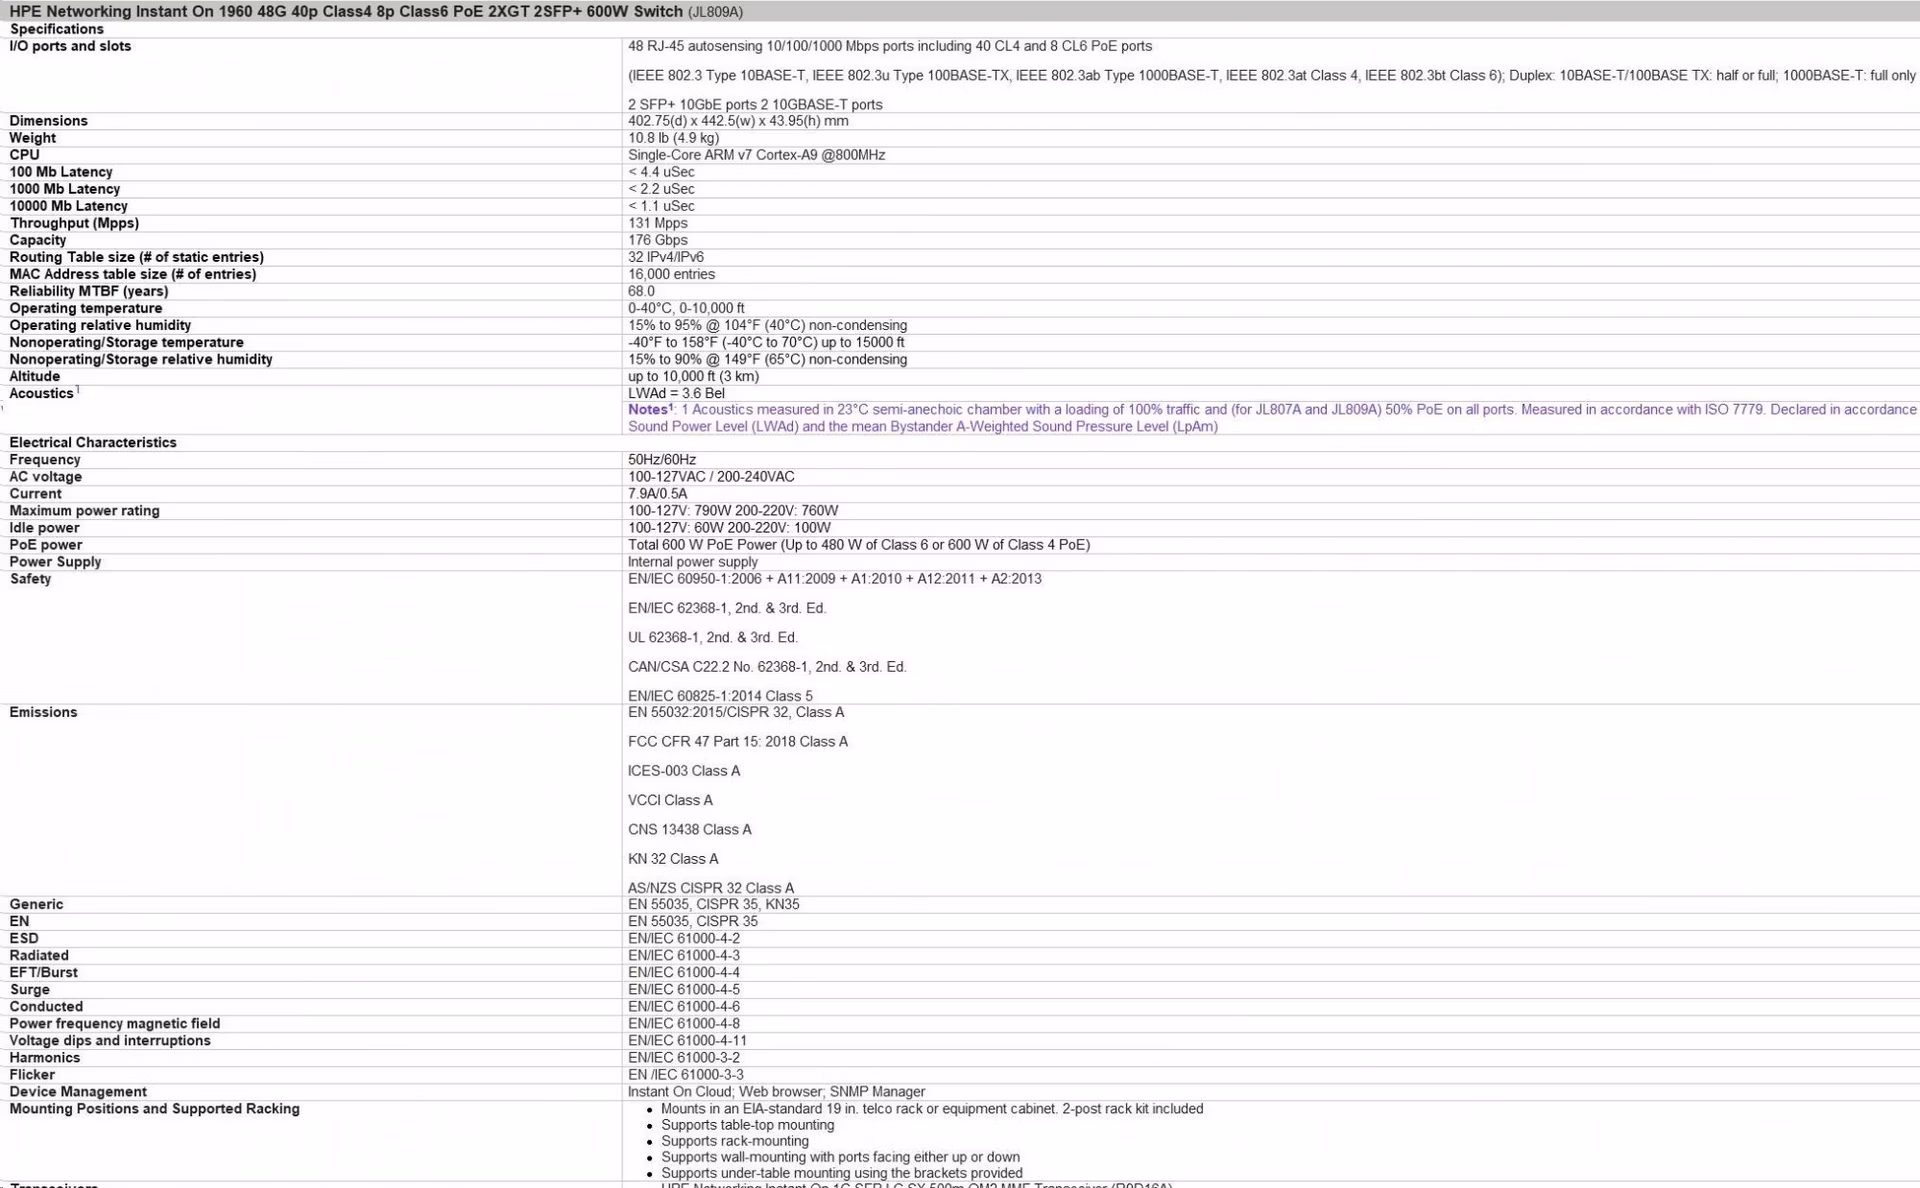The height and width of the screenshot is (1188, 1920).
Task: Click the 'UL 62368-1, 2nd. & 3rd. Ed.' line
Action: [713, 637]
